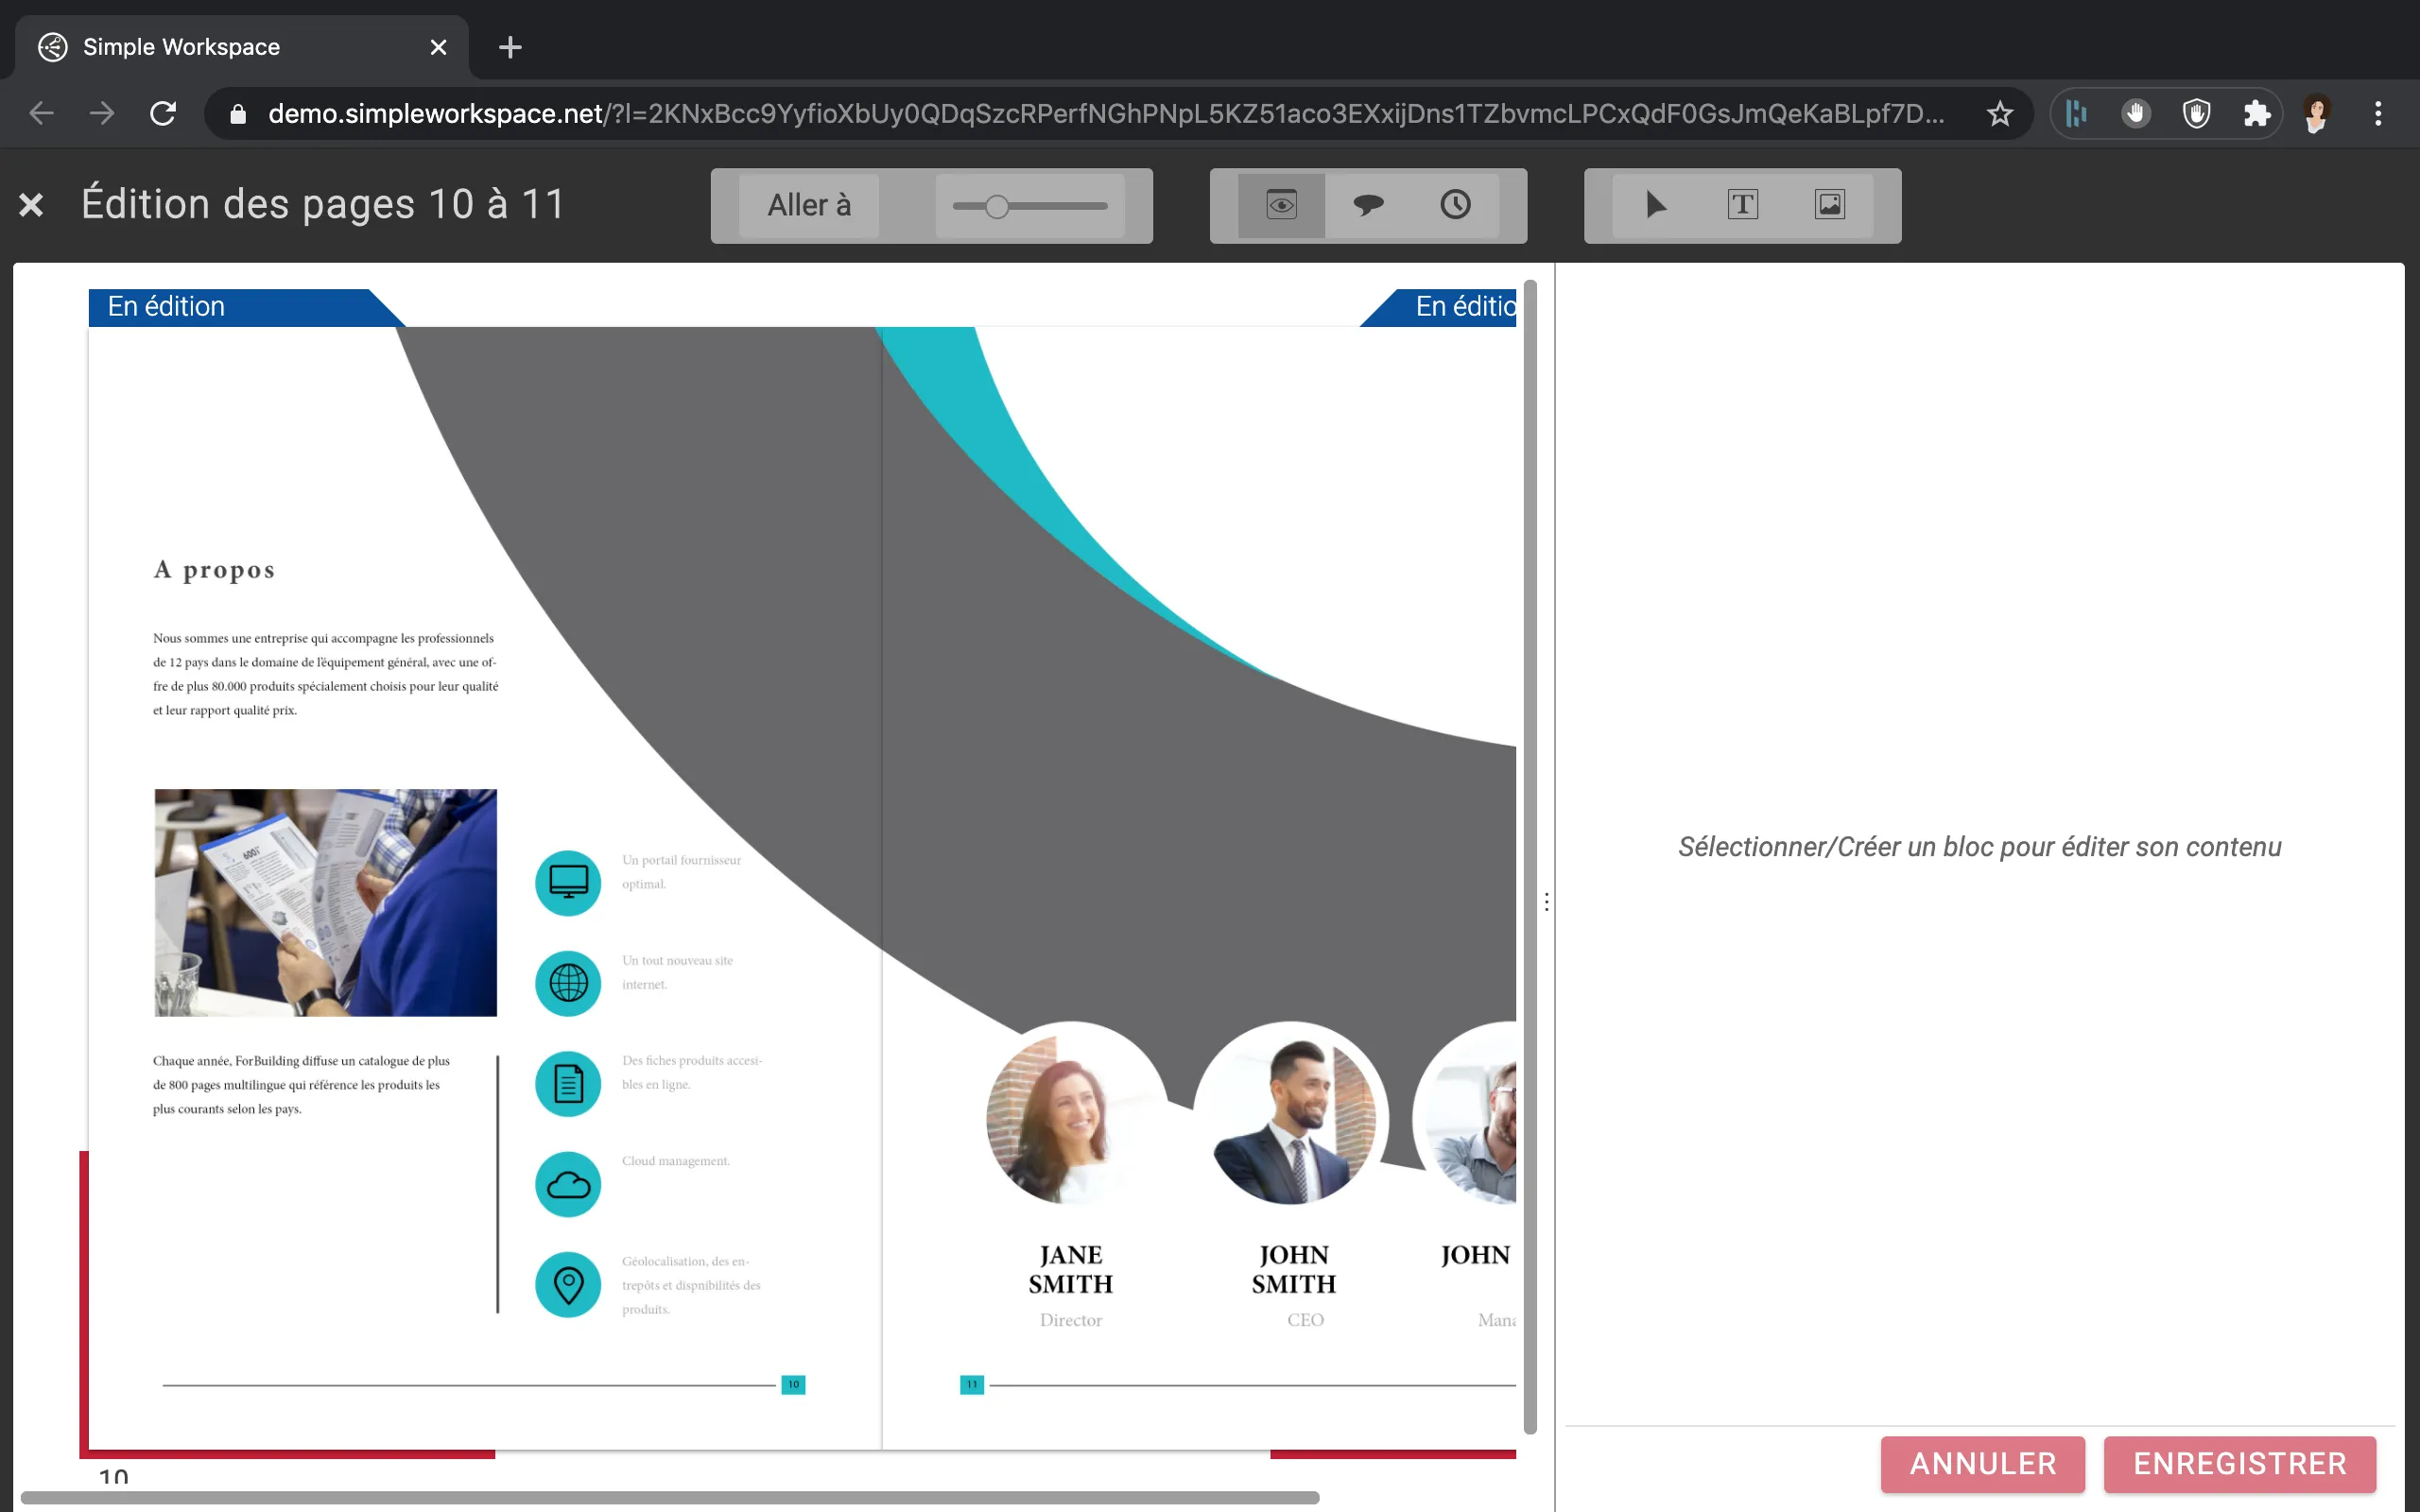
Task: Select the arrow pointer tool
Action: coord(1656,205)
